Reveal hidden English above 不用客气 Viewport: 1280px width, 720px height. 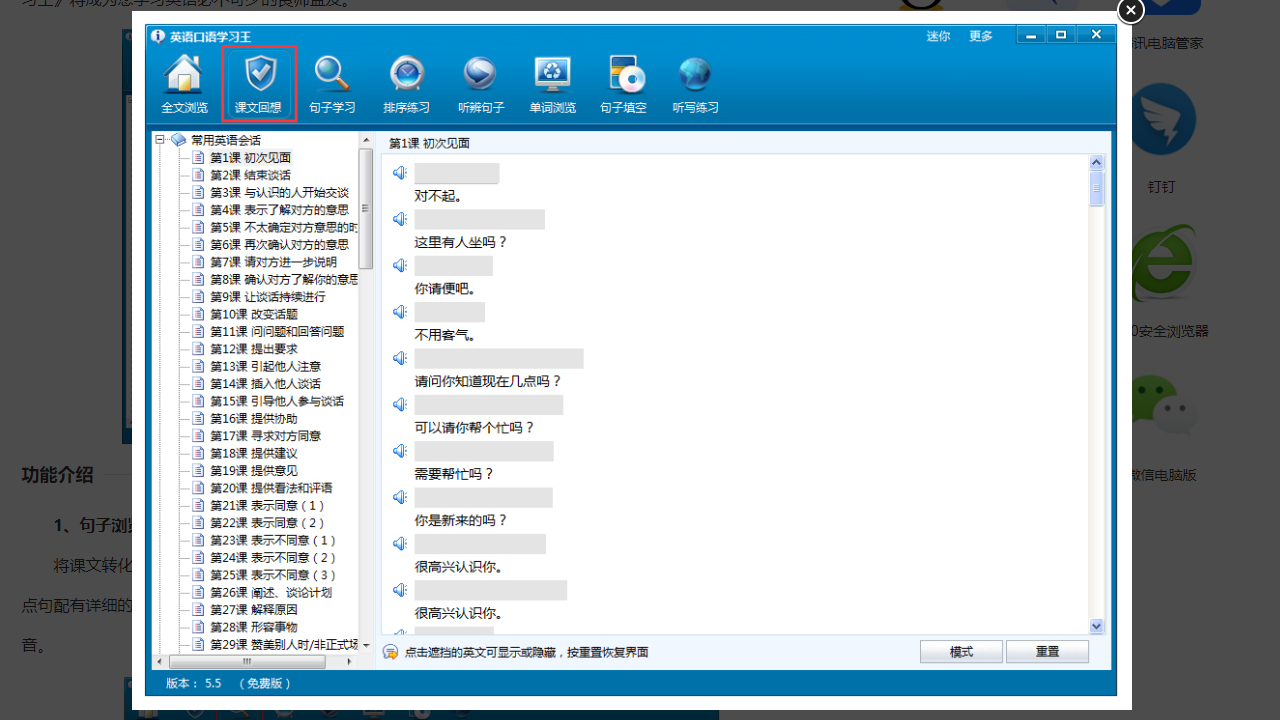pos(450,311)
